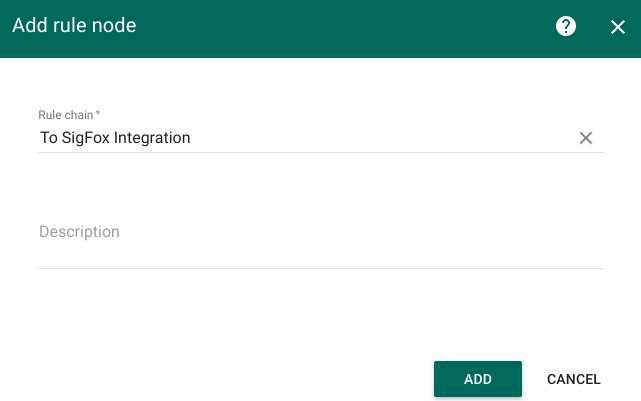Dismiss dialog using the header X icon
The width and height of the screenshot is (641, 401).
coord(618,27)
